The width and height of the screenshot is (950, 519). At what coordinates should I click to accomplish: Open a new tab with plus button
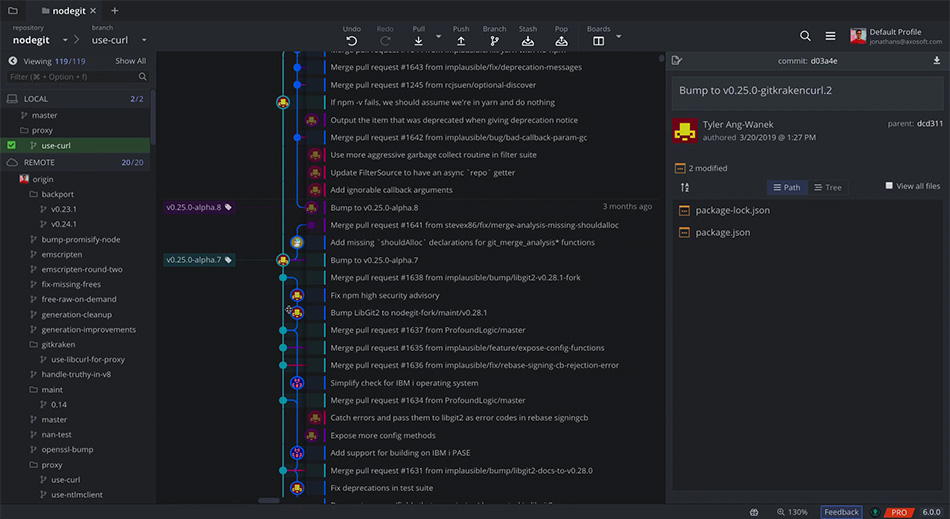click(115, 11)
